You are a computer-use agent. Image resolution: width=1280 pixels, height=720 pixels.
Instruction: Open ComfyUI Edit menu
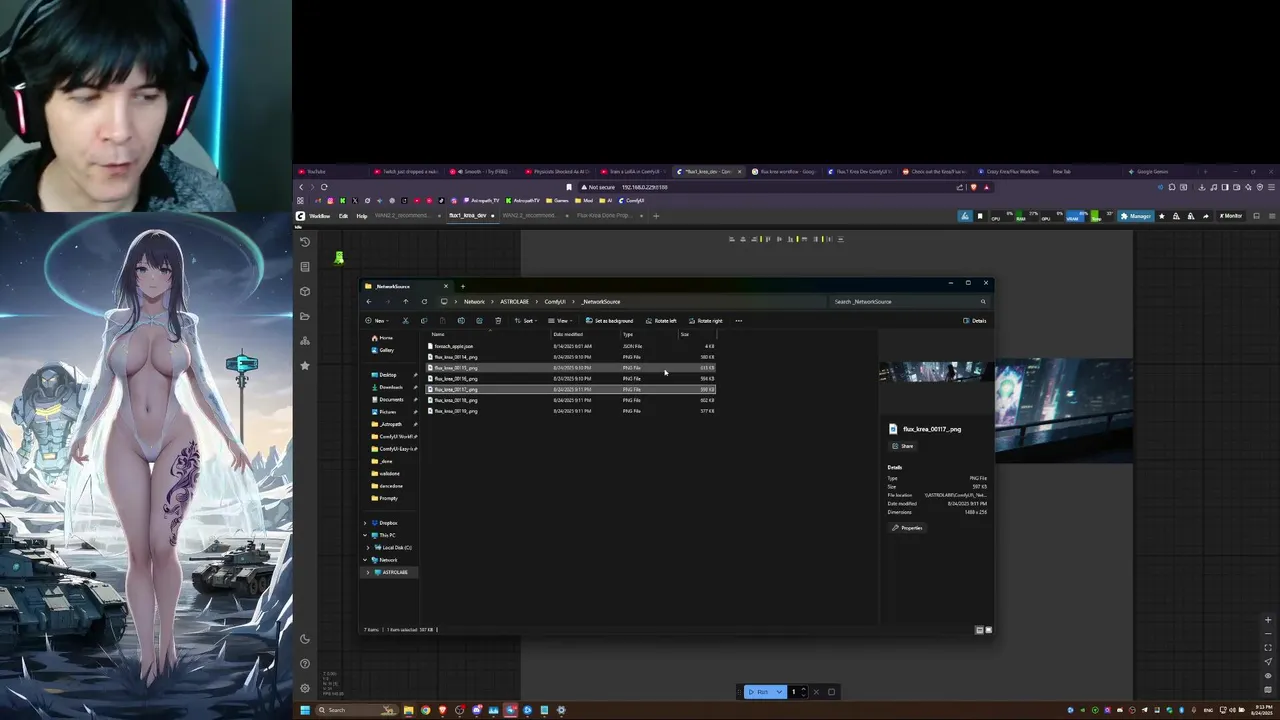point(343,216)
